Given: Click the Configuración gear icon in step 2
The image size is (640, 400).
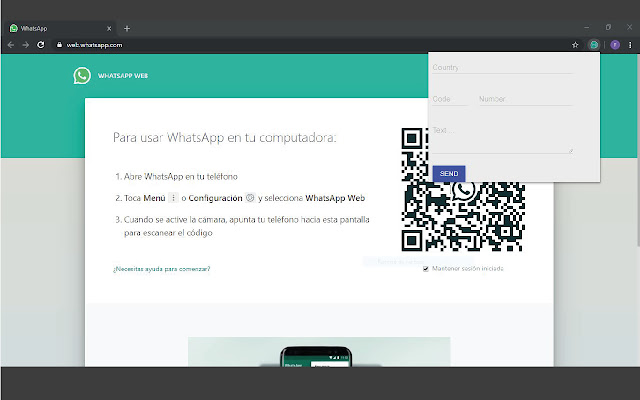Looking at the screenshot, I should [x=250, y=198].
